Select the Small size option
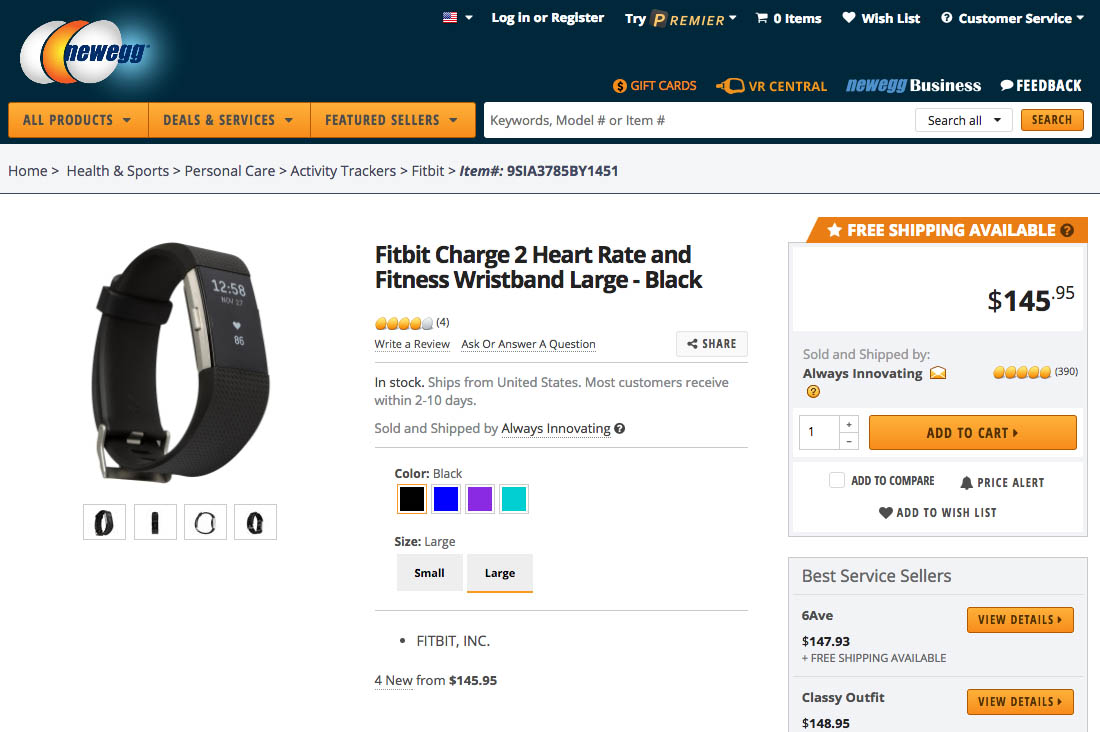This screenshot has width=1100, height=732. click(x=429, y=573)
